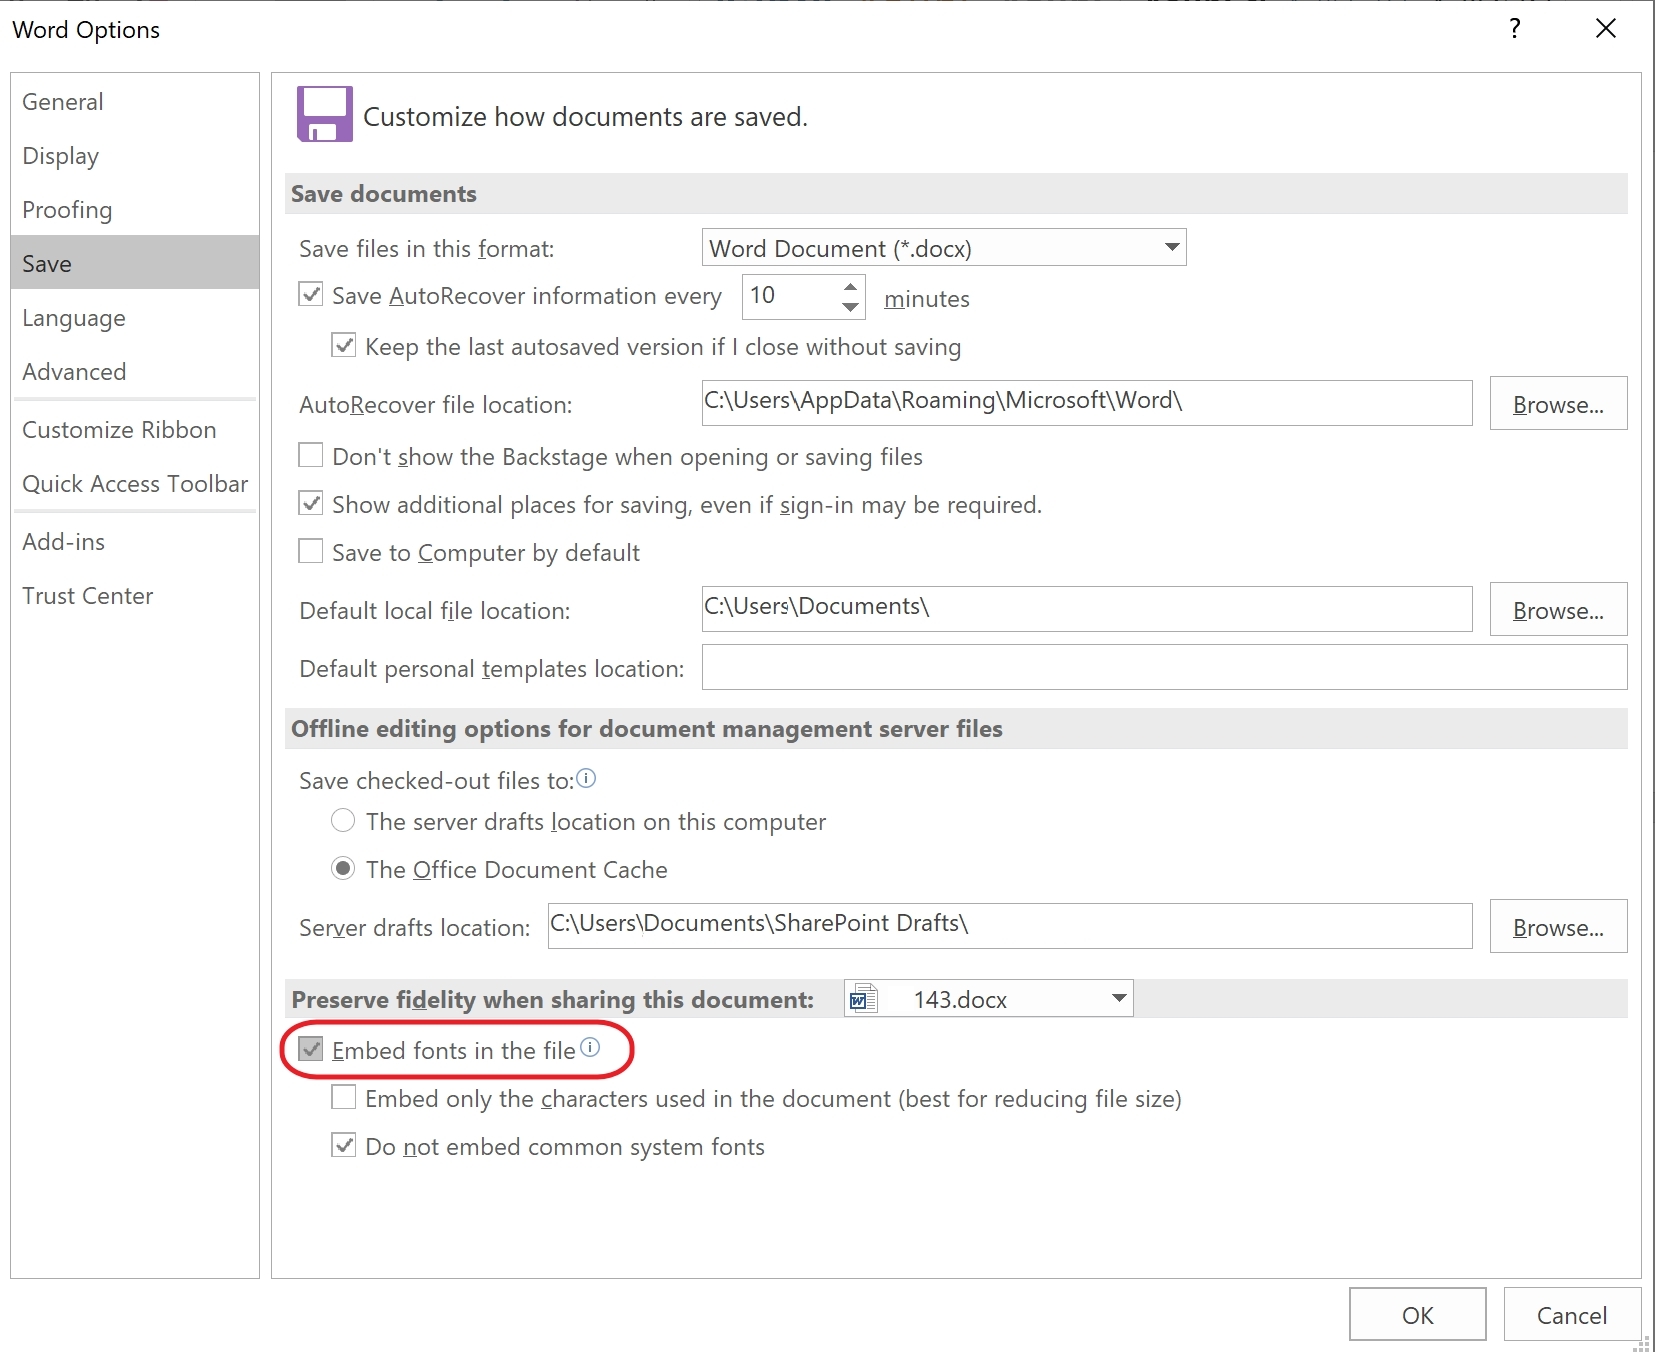Click the Default local file location field
The height and width of the screenshot is (1352, 1655).
pos(1087,608)
